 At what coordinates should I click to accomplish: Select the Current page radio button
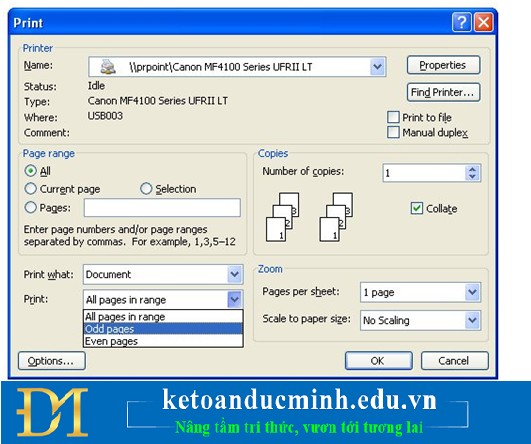point(30,189)
